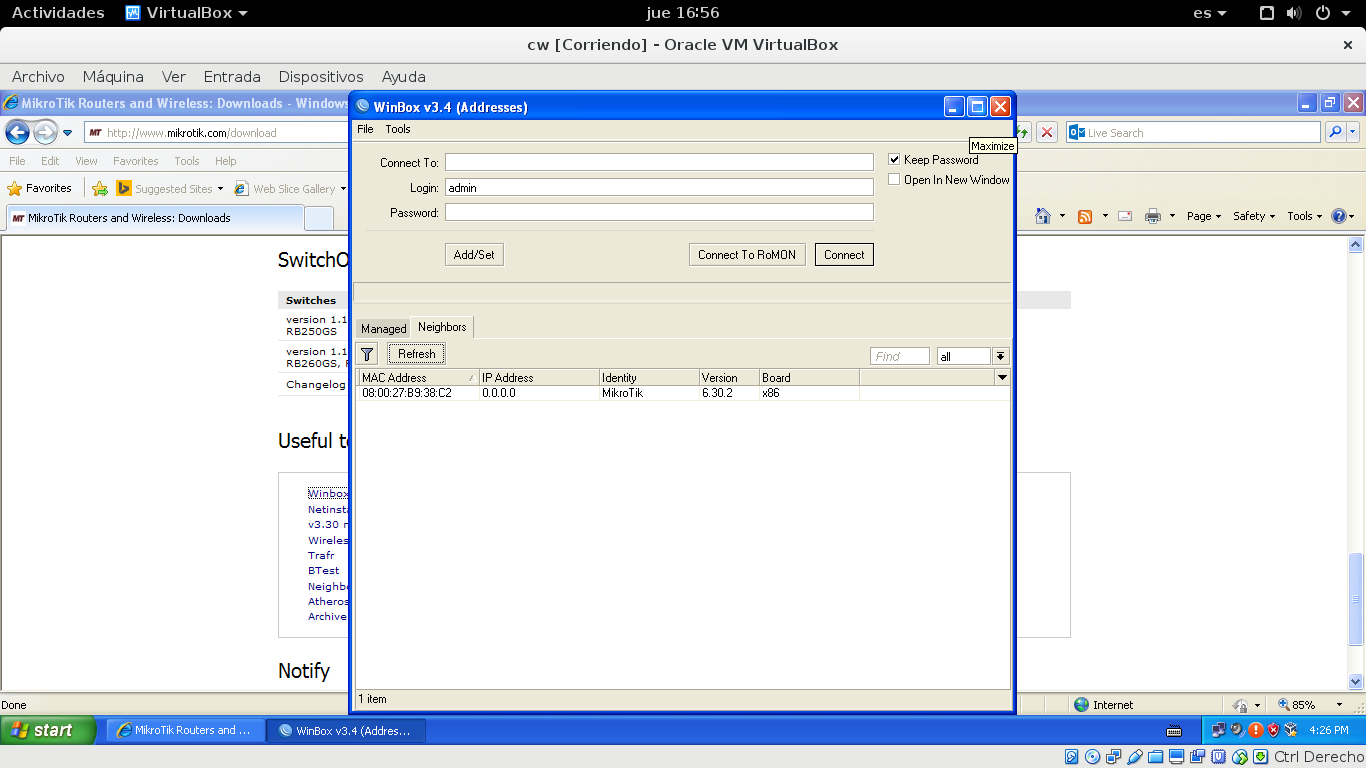Stop page loading with the red X
1366x768 pixels.
pos(1047,132)
